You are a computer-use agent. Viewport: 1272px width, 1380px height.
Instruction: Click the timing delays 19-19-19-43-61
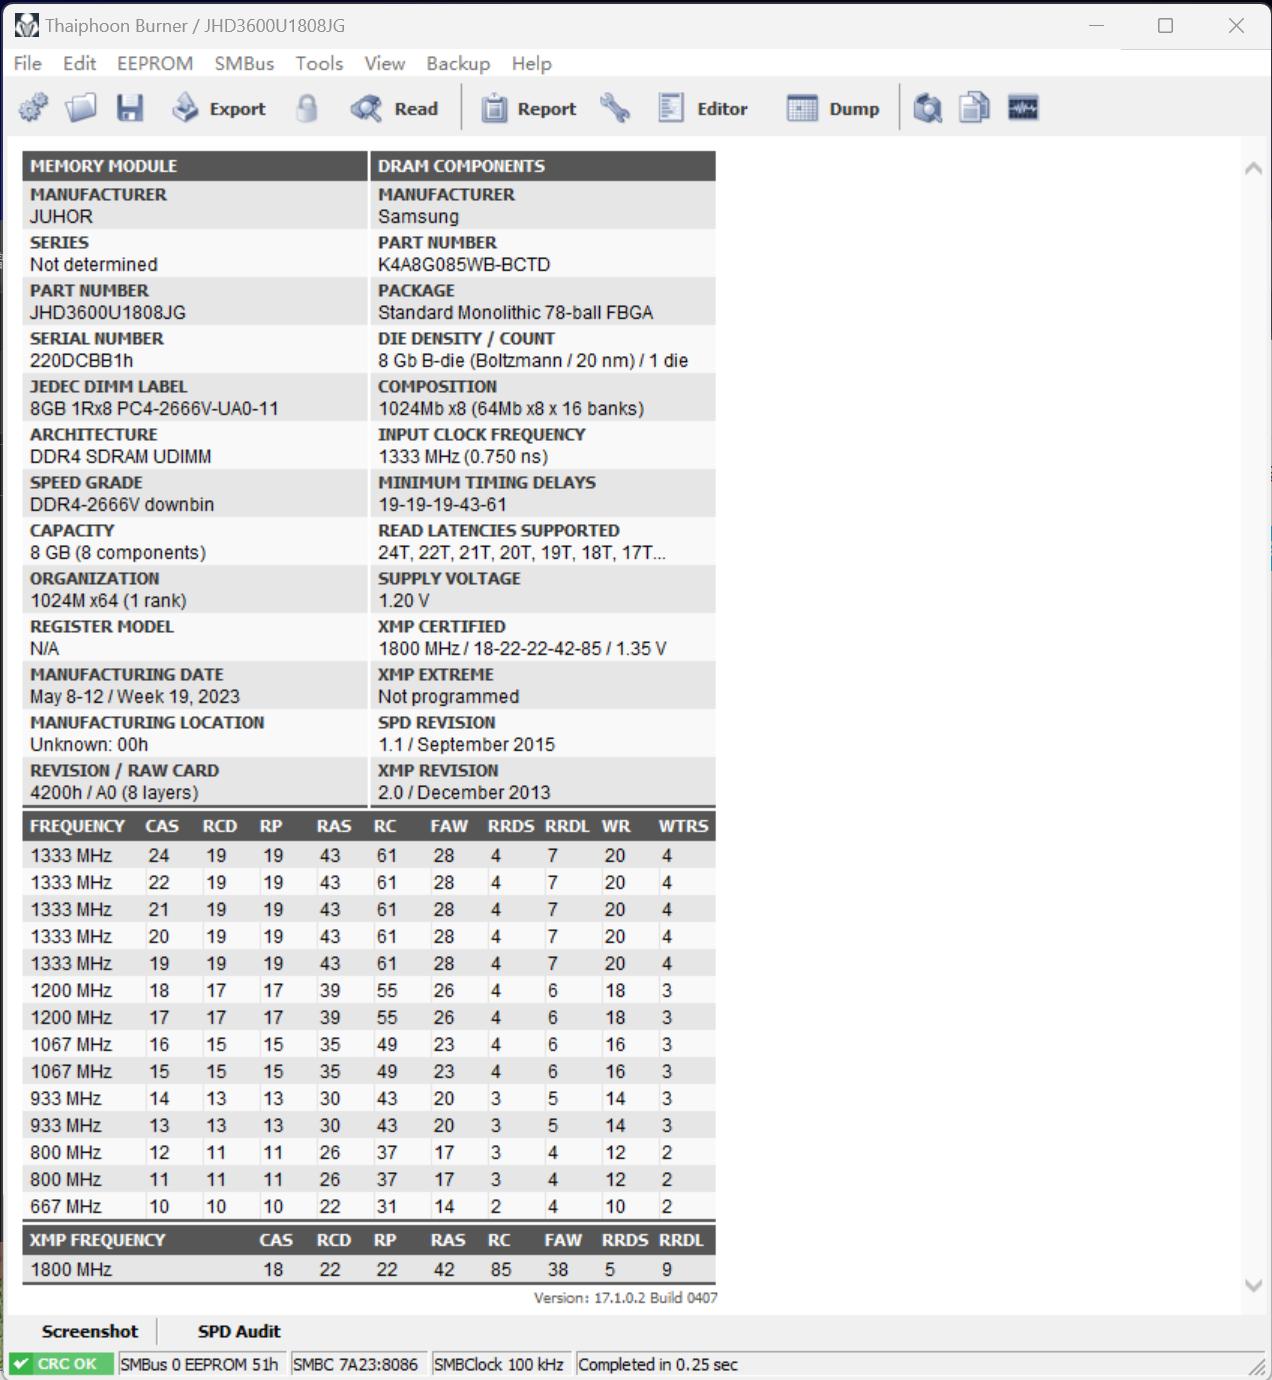coord(442,504)
